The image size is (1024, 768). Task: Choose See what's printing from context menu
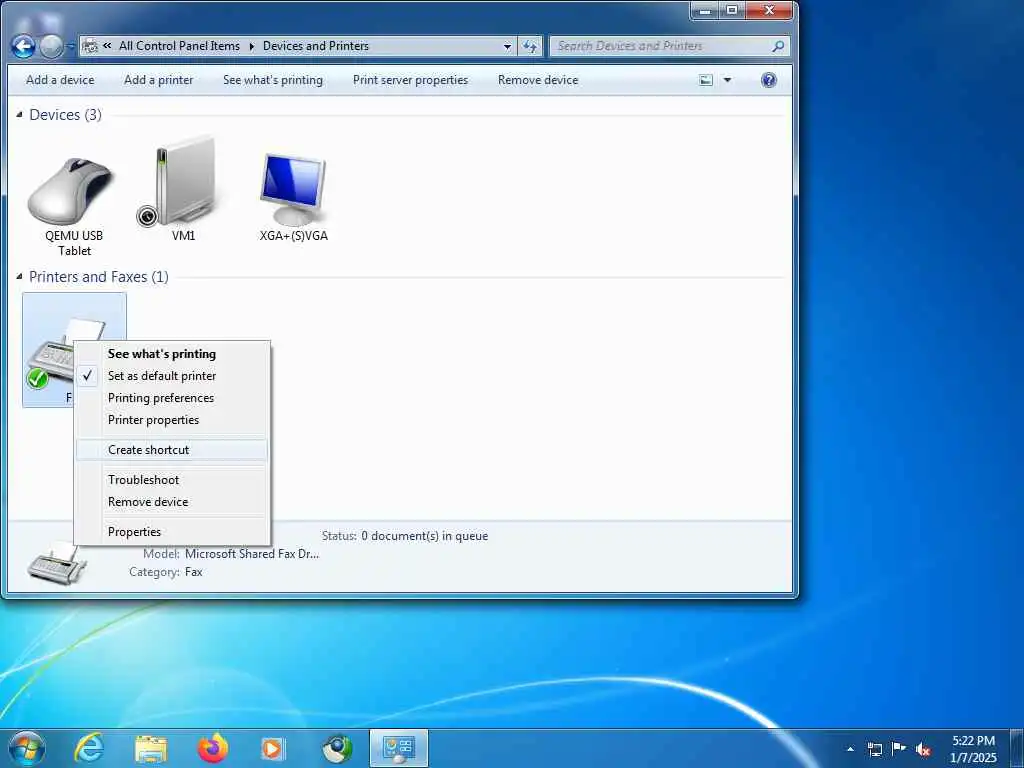click(171, 354)
